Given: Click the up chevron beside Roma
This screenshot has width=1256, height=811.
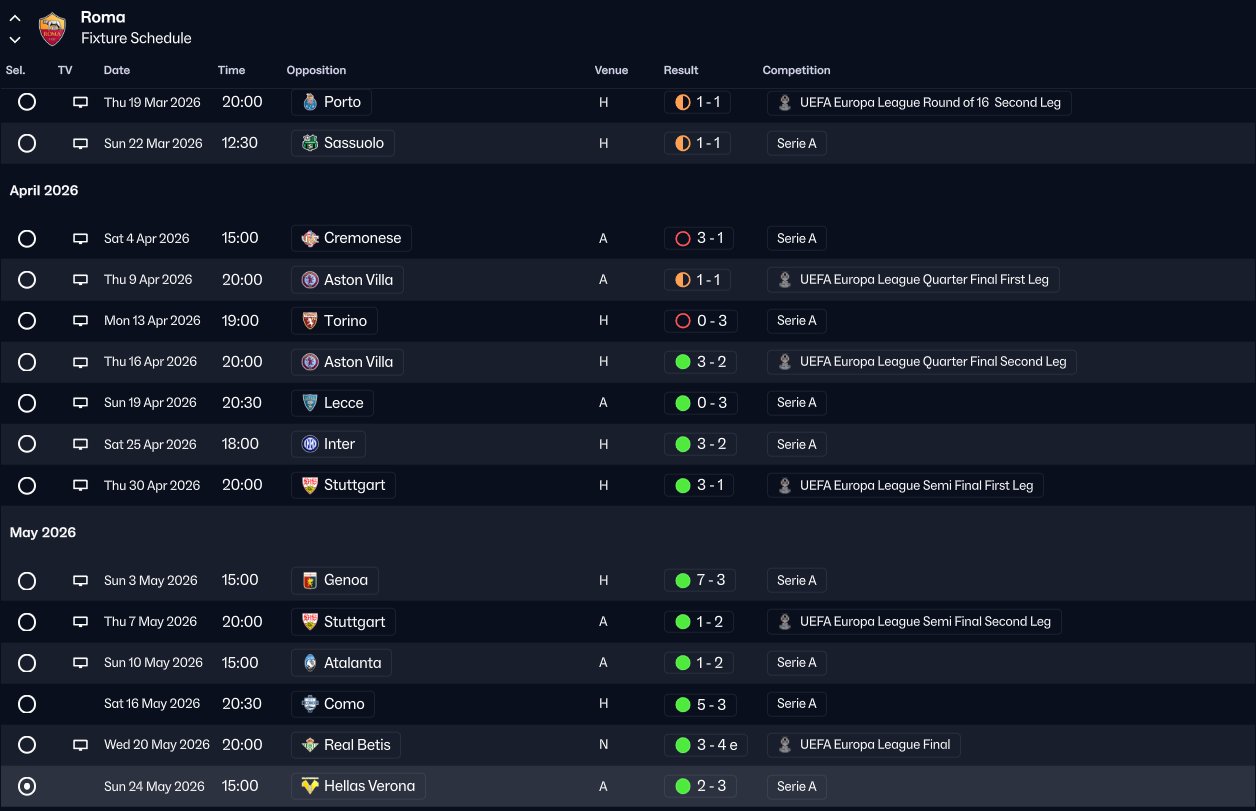Looking at the screenshot, I should click(x=15, y=18).
